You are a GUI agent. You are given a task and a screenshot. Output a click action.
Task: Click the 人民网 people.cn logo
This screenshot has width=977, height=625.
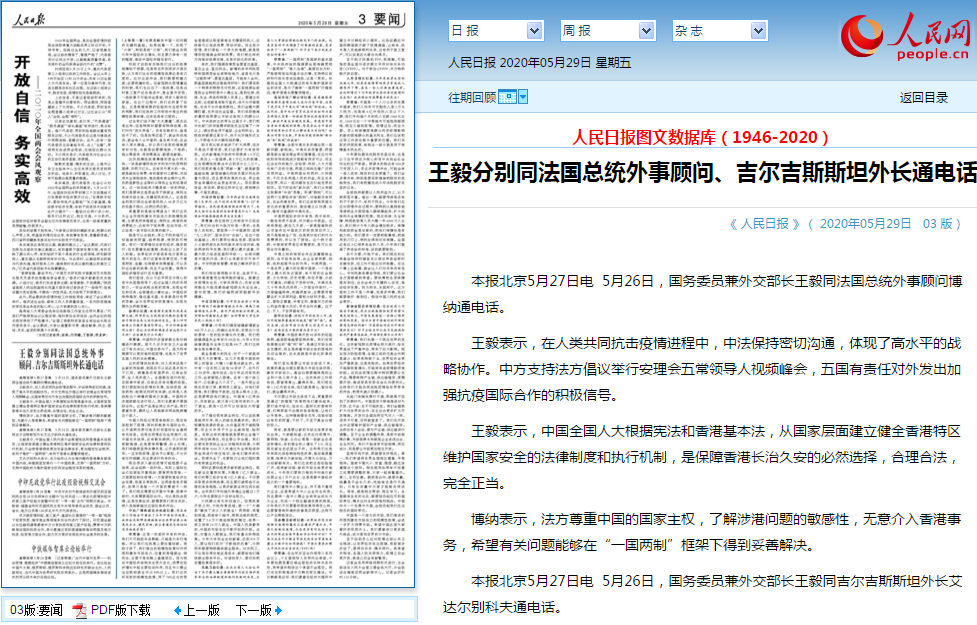click(x=905, y=36)
